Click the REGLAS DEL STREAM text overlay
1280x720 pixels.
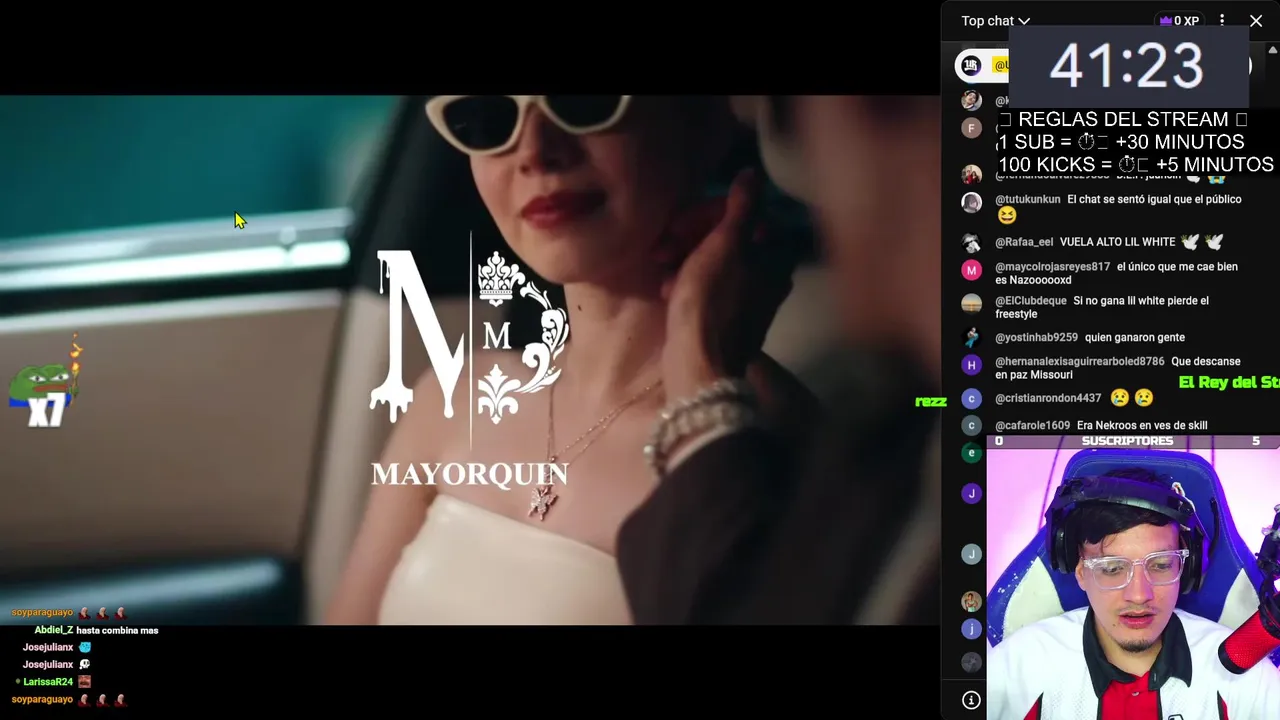pyautogui.click(x=1138, y=142)
